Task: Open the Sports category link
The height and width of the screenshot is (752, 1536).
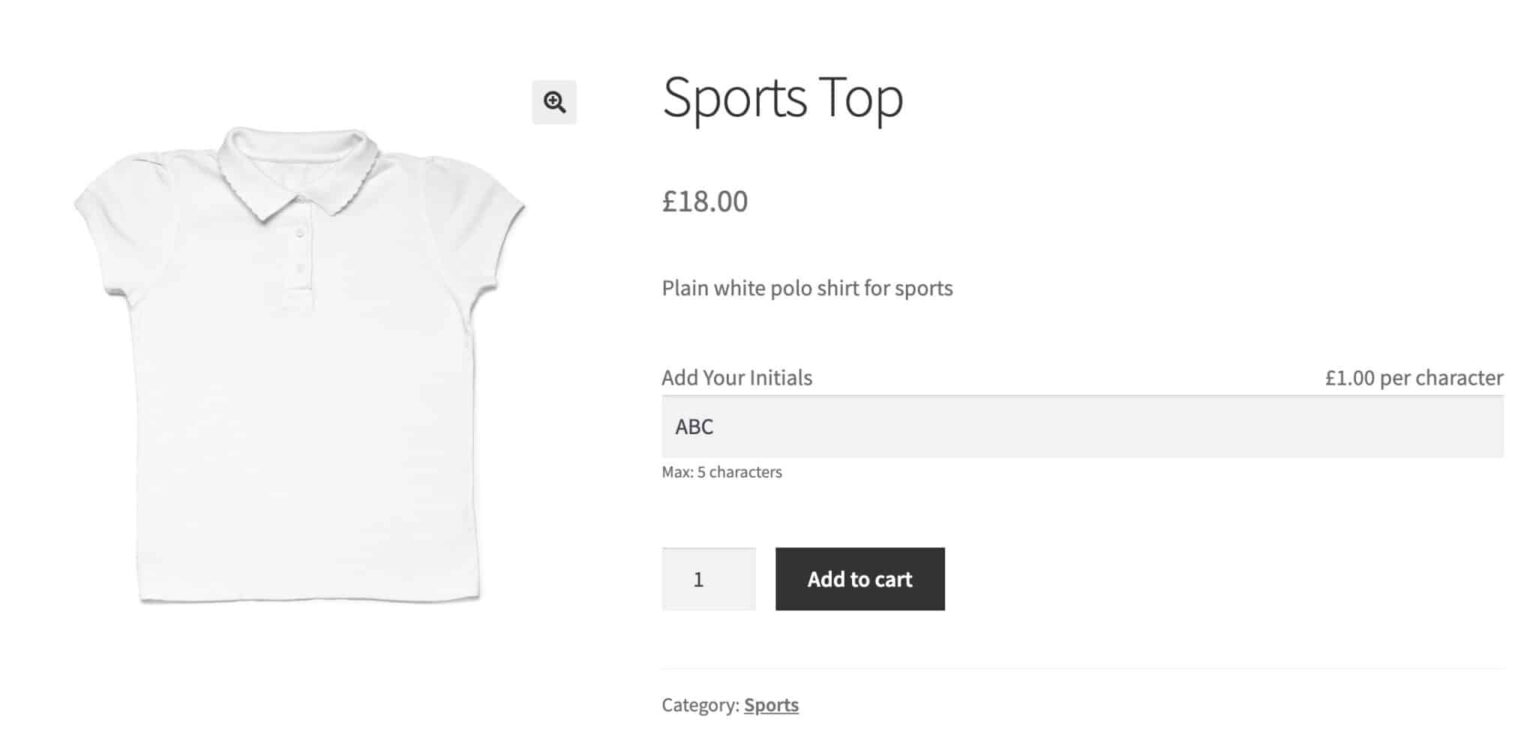Action: point(771,705)
